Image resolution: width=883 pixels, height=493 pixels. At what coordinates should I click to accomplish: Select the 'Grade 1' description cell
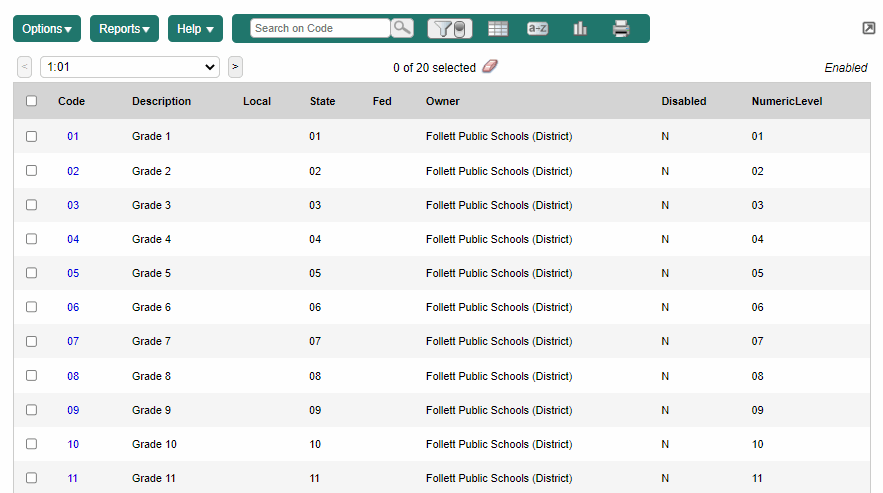point(151,136)
